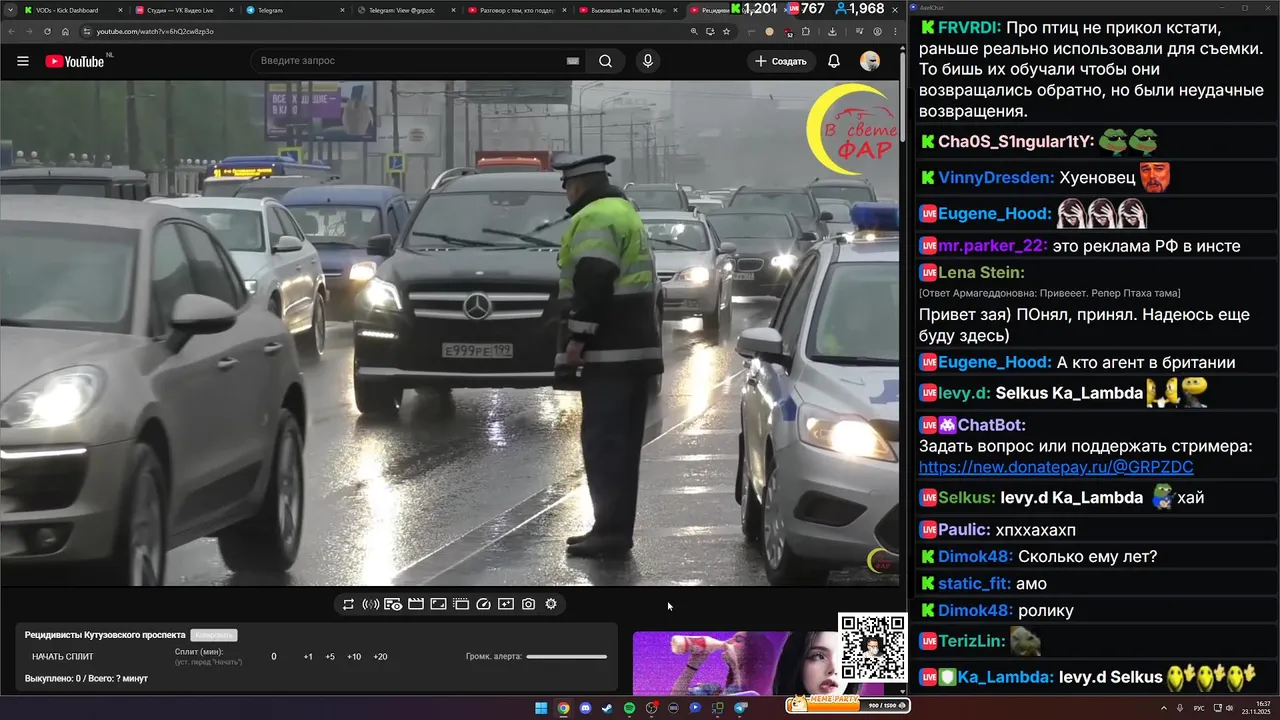Click Paulic username in chat
This screenshot has width=1280, height=720.
click(964, 530)
